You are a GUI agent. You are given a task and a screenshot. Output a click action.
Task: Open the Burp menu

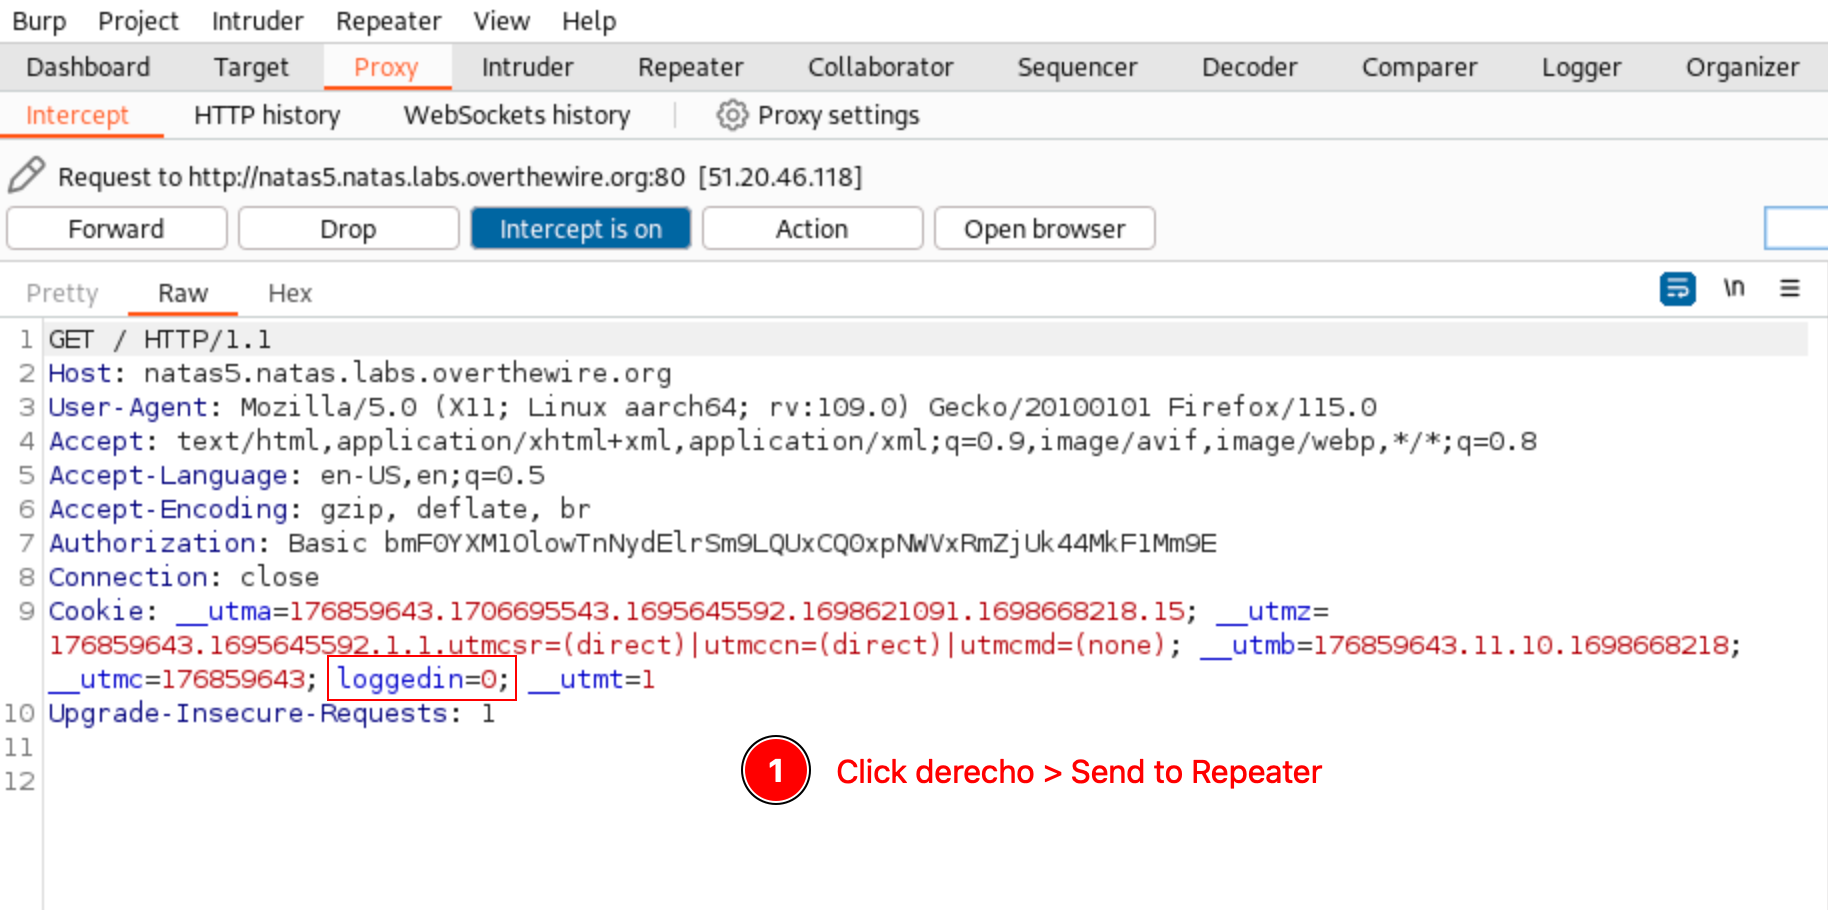pos(39,21)
